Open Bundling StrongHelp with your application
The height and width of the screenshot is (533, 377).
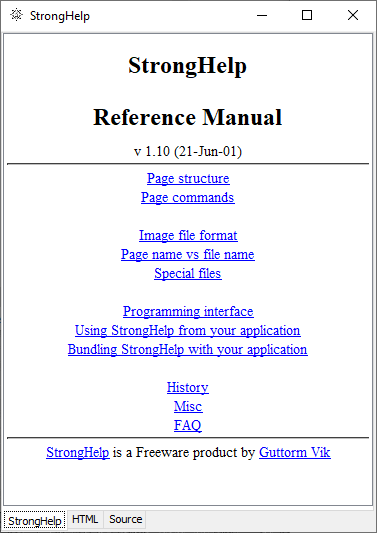[x=188, y=349]
